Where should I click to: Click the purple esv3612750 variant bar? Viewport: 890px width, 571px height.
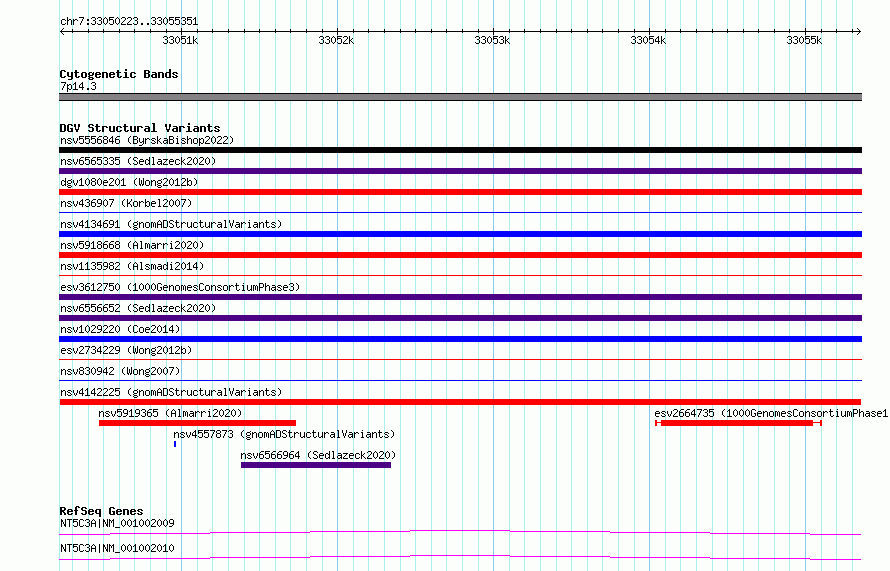click(x=460, y=297)
